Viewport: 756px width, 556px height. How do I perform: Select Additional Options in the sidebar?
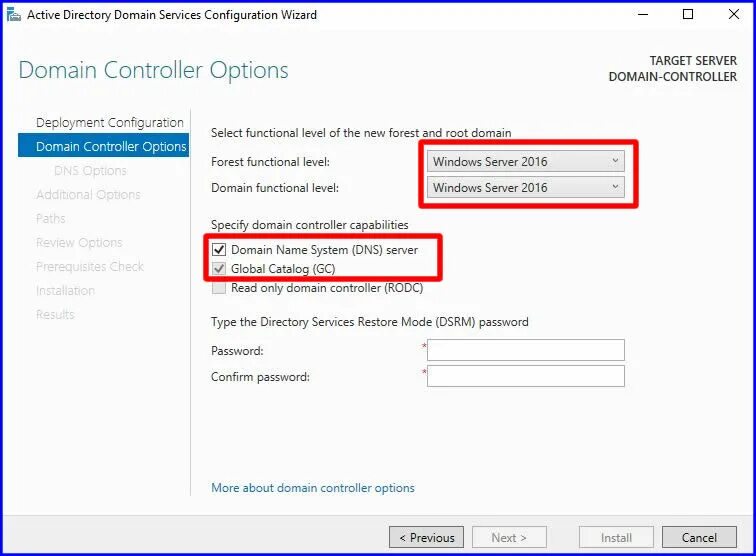[88, 194]
